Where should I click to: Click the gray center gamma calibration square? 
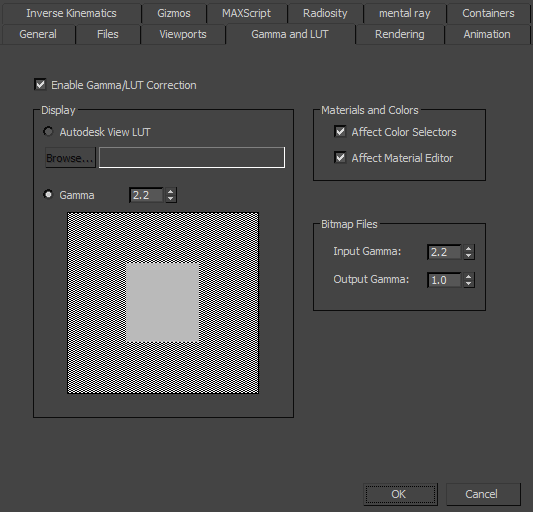coord(162,302)
